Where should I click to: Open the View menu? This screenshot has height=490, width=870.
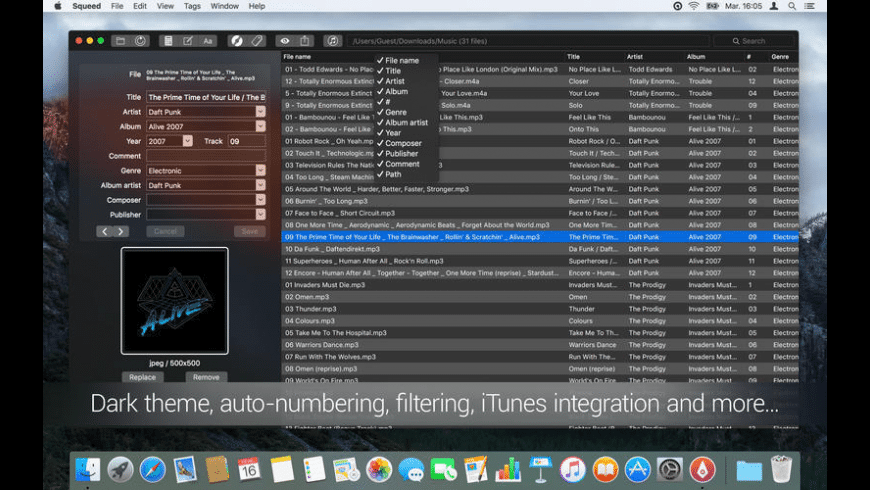tap(165, 6)
